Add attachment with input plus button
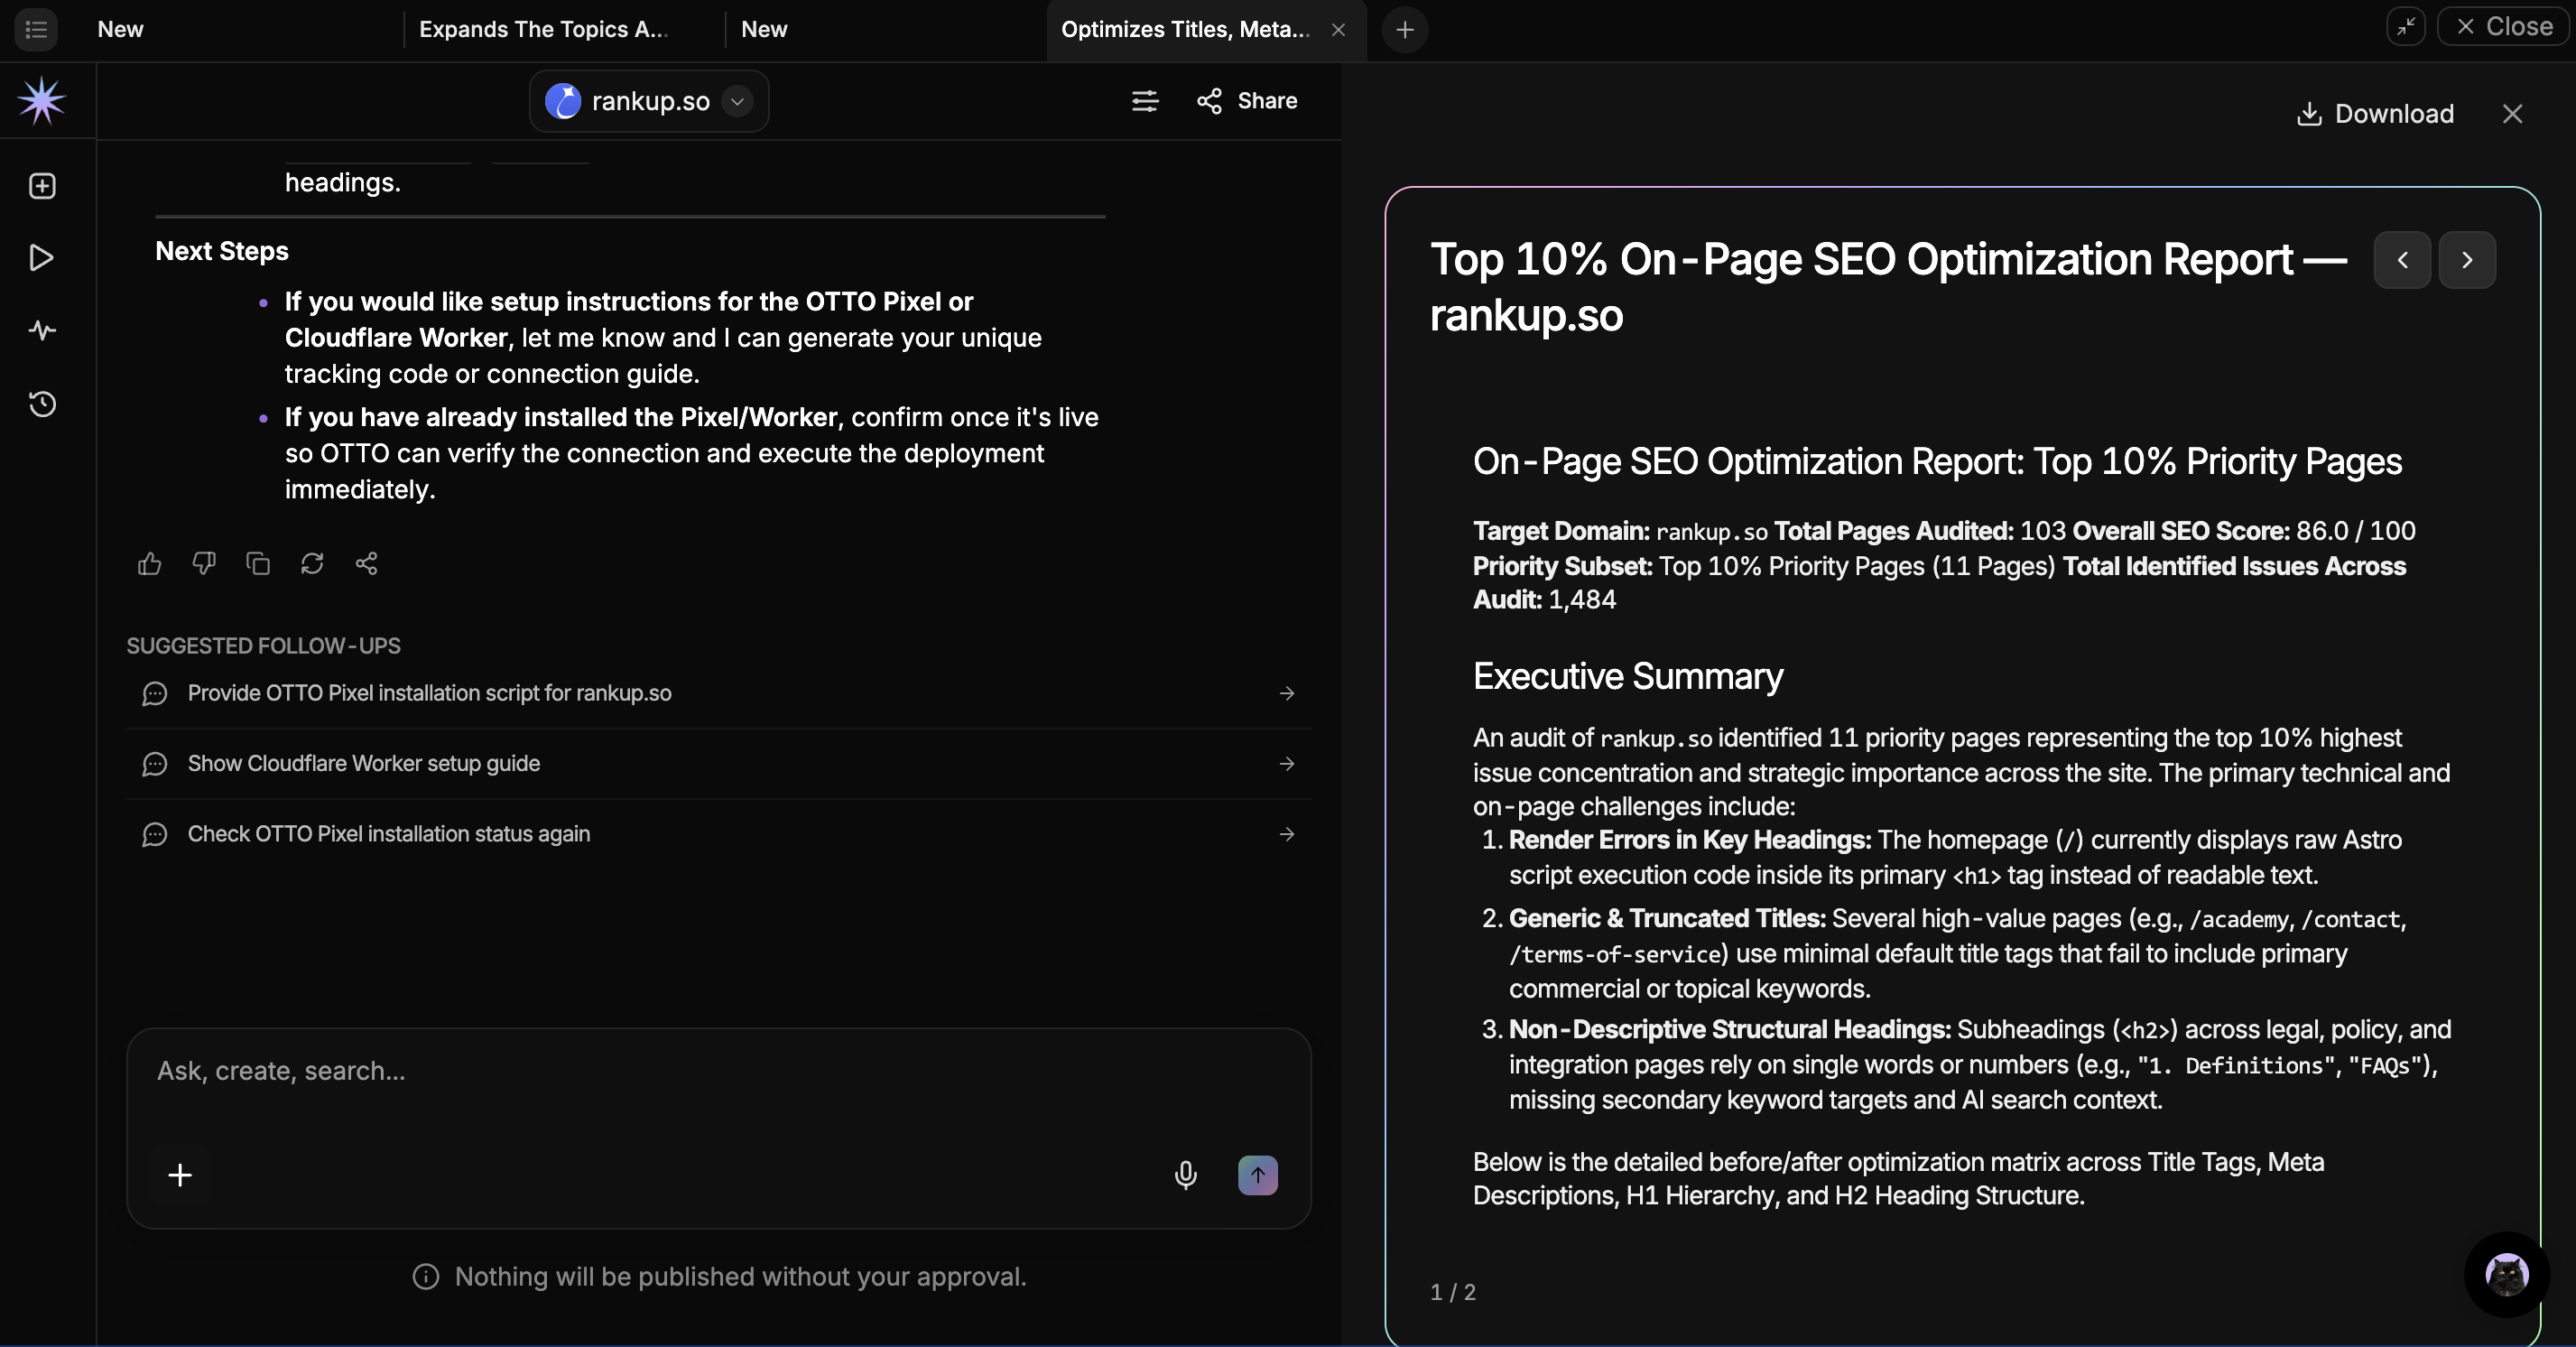 coord(180,1175)
